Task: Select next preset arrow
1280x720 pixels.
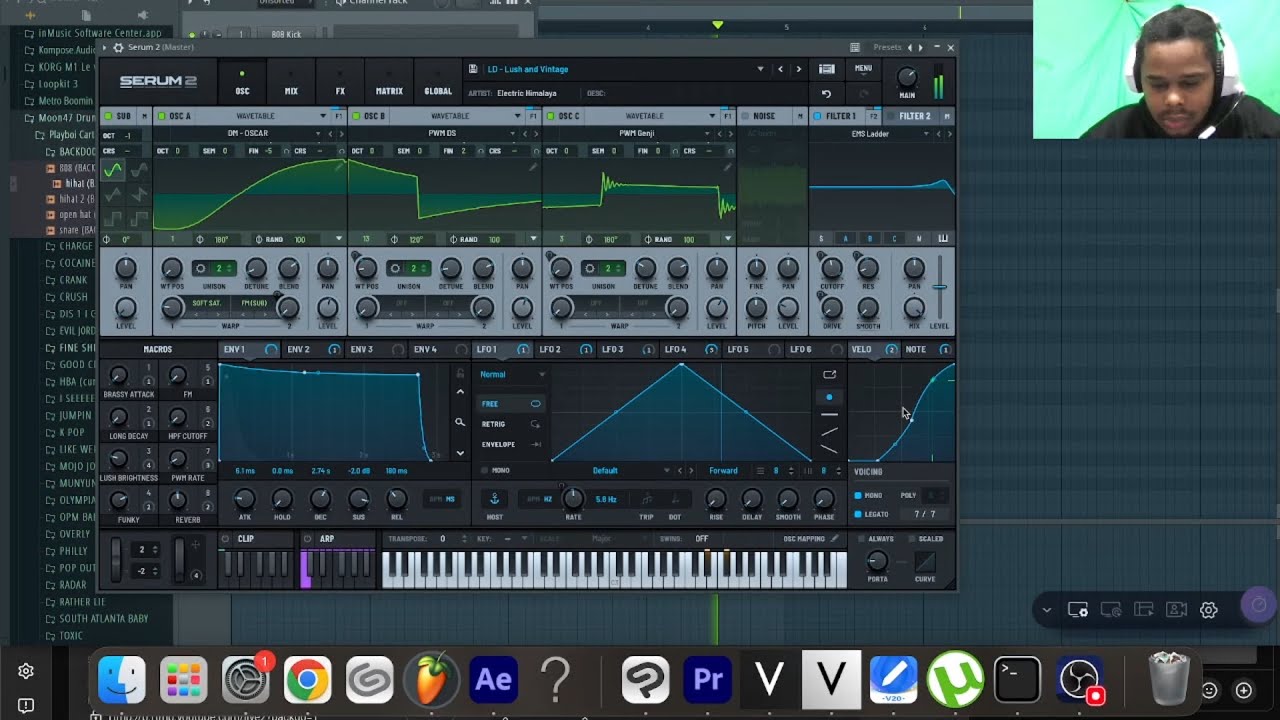Action: point(798,69)
